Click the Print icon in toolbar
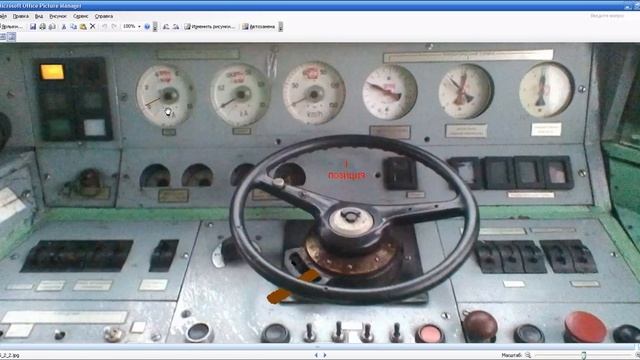The height and width of the screenshot is (360, 640). (x=42, y=27)
